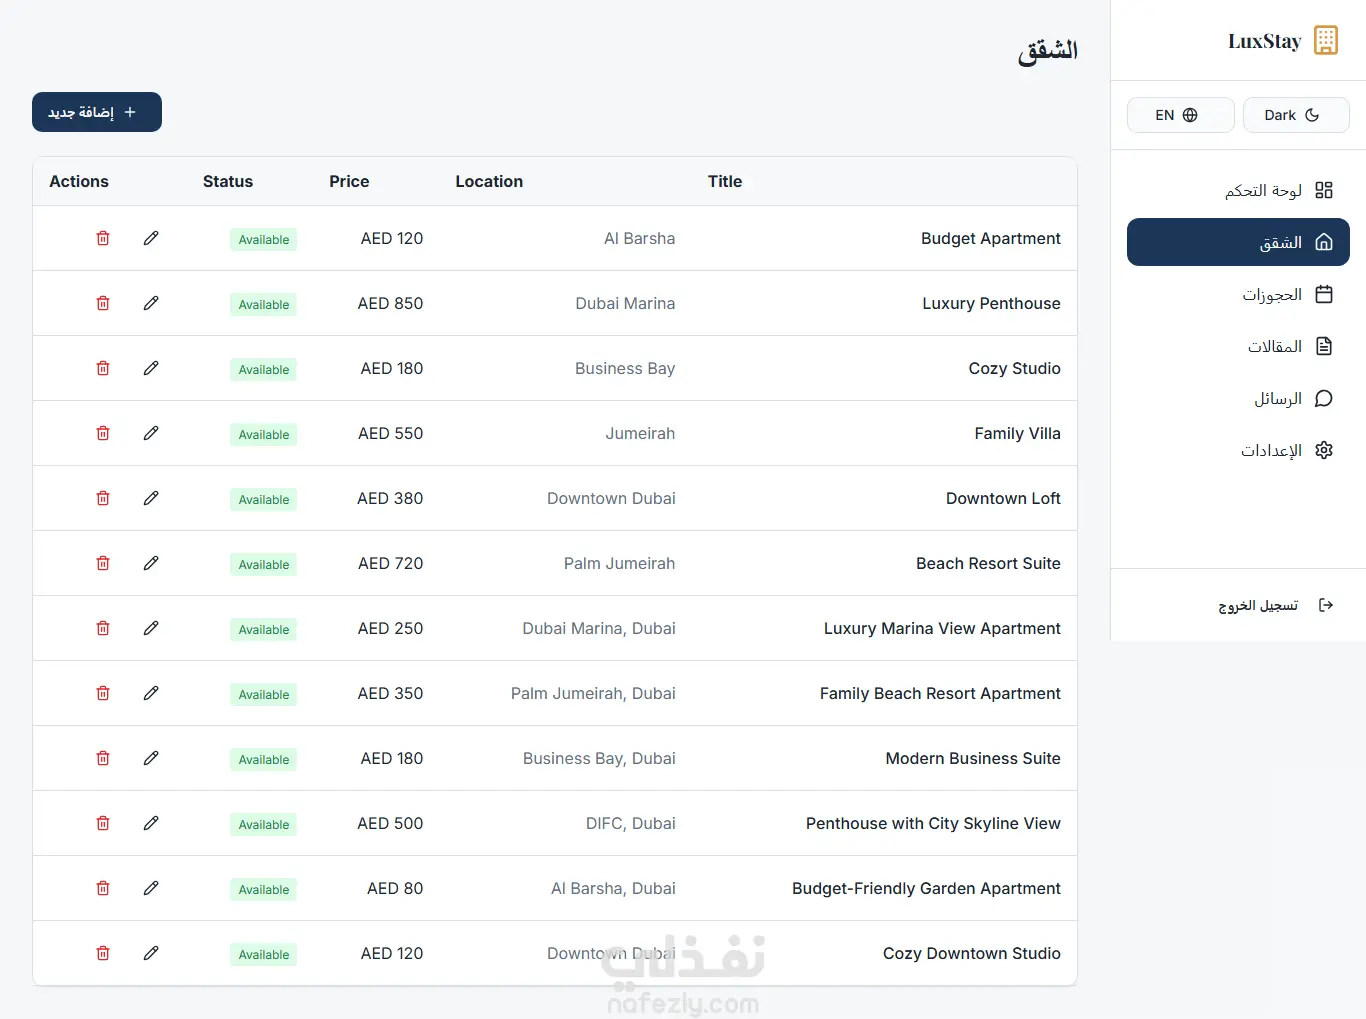Edit the Downtown Loft listing

[151, 498]
